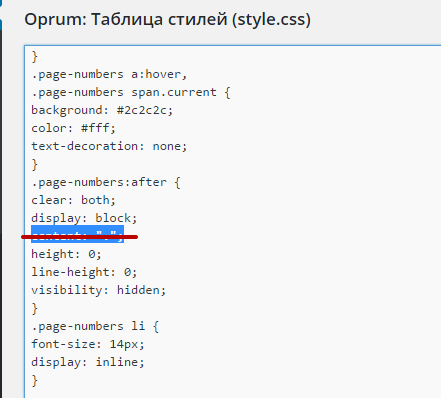Screen dimensions: 441x398
Task: Place cursor on 'color: #fff;' line
Action: 73,128
